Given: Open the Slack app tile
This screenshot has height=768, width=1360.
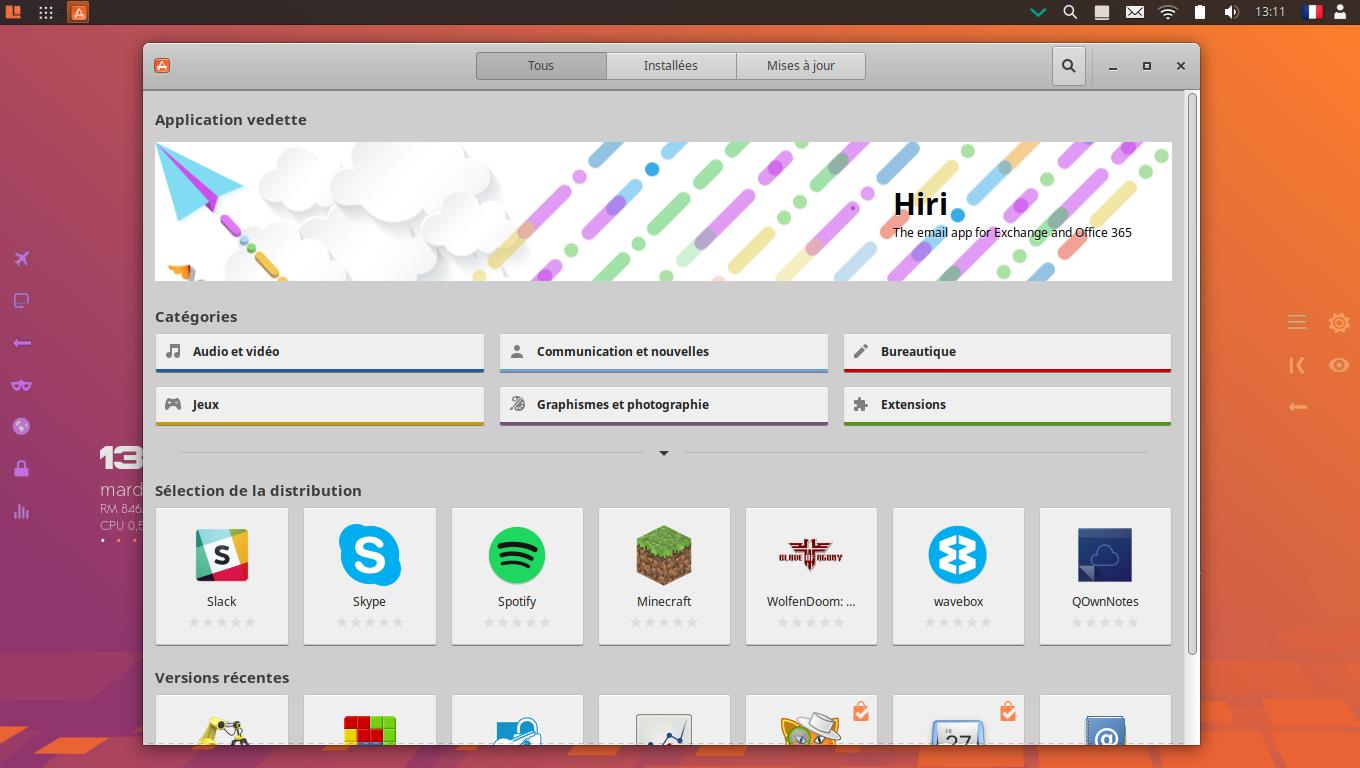Looking at the screenshot, I should click(222, 576).
